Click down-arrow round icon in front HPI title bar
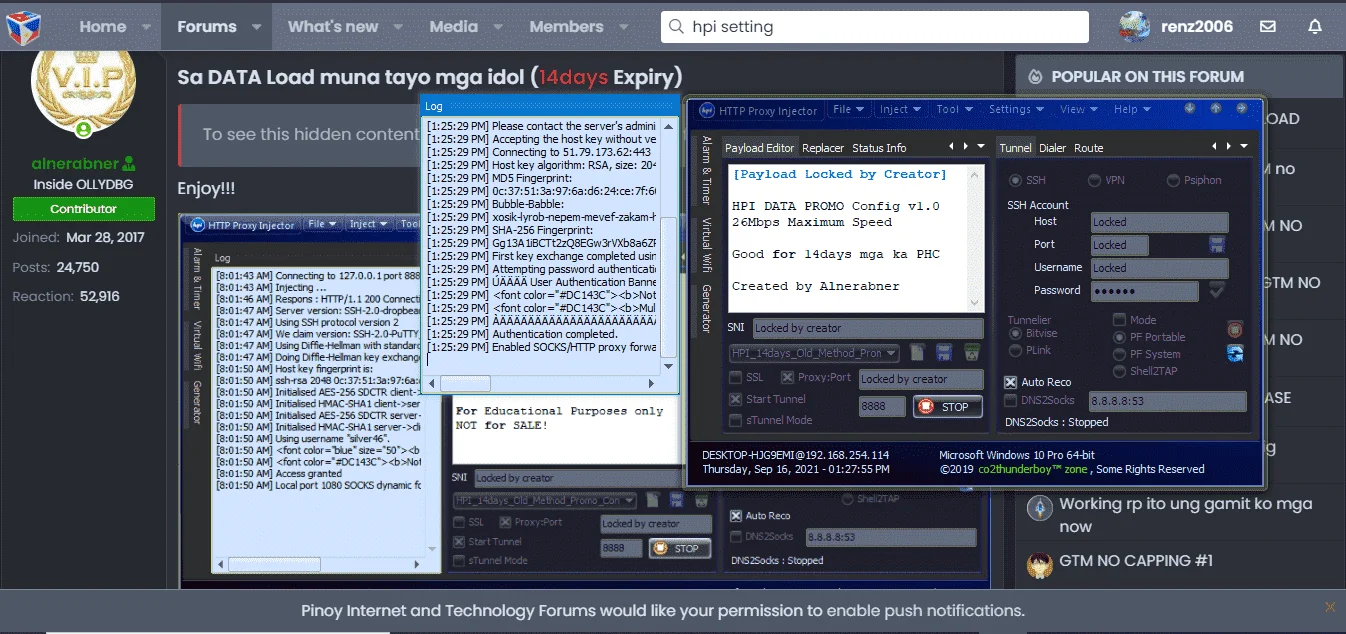 coord(1190,108)
